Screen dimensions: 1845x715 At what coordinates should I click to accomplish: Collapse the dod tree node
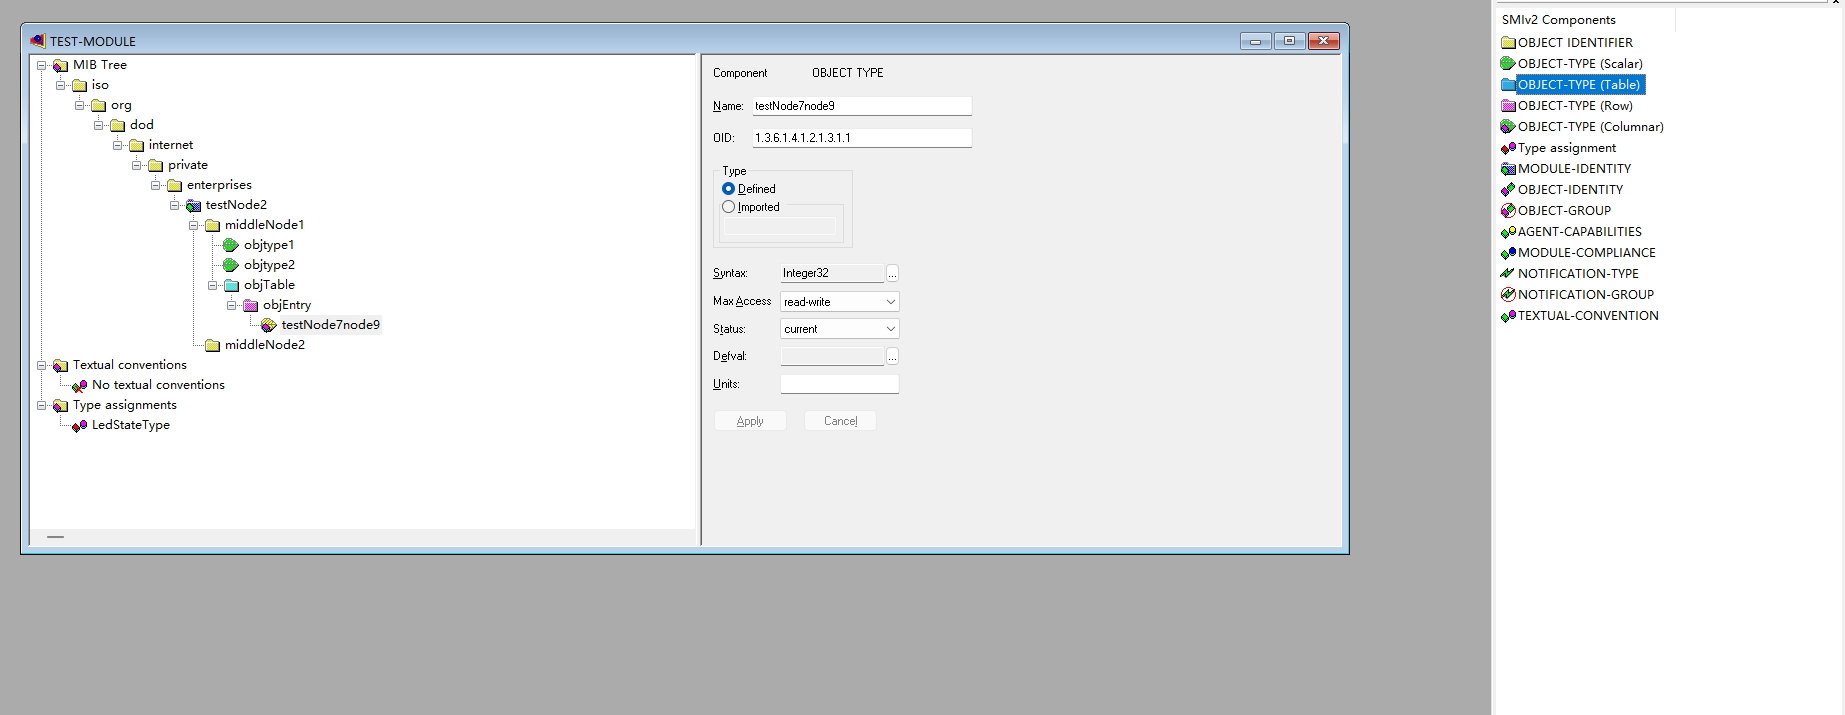pyautogui.click(x=99, y=125)
